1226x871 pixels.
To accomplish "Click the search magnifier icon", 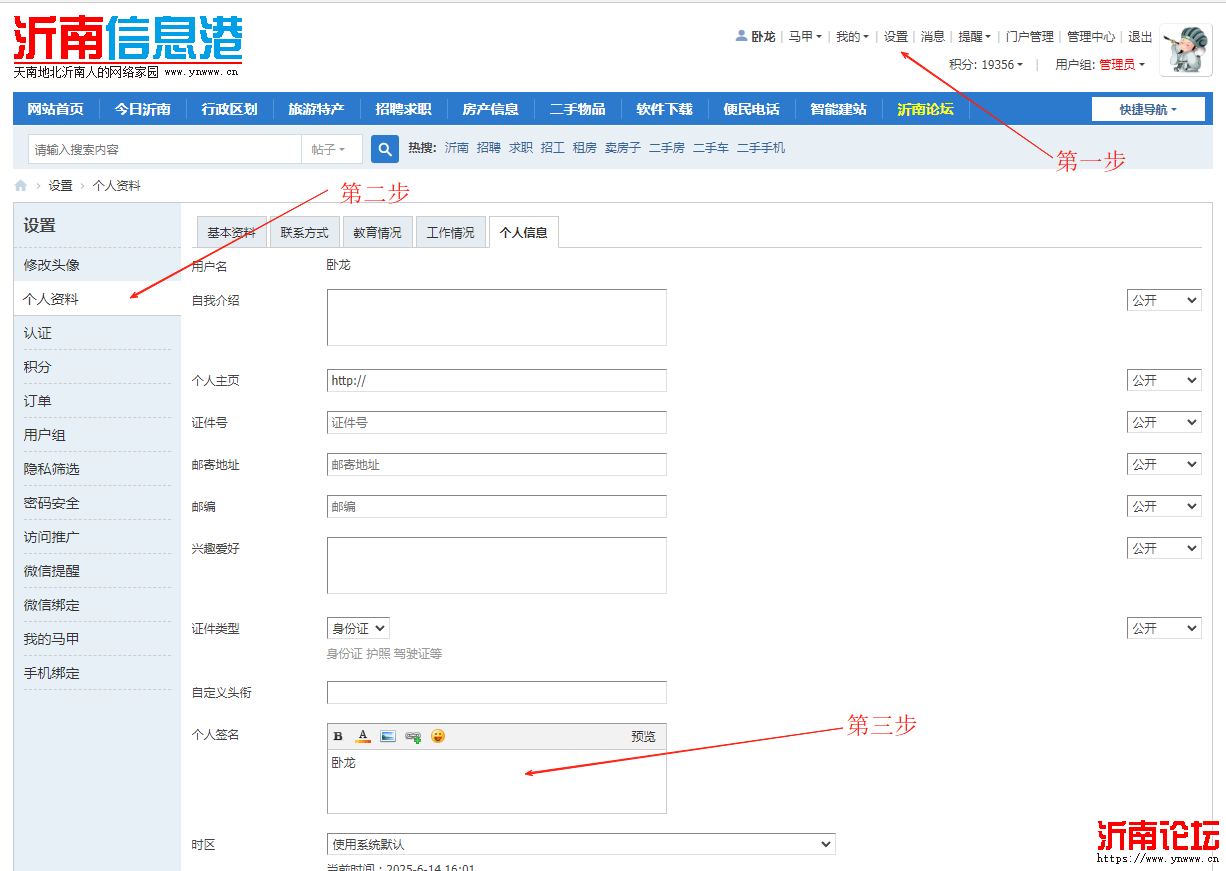I will 384,147.
